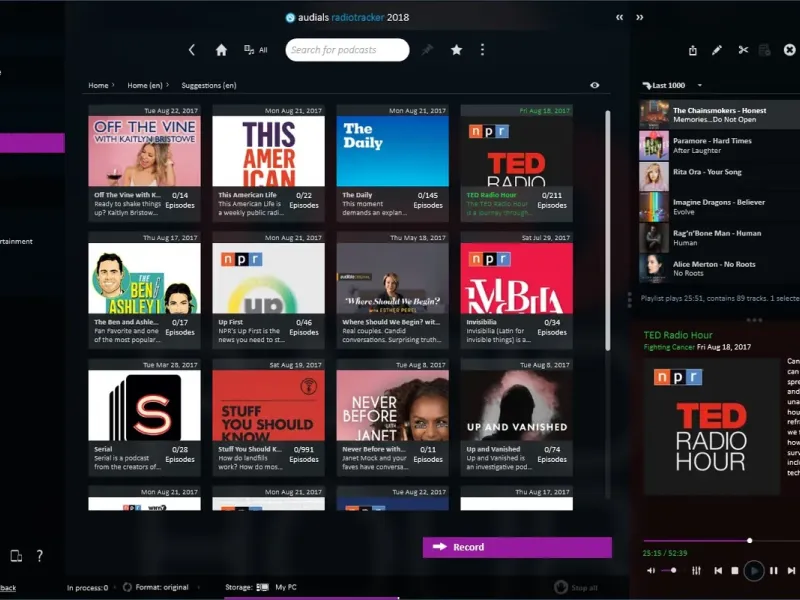Pause the current playback
The height and width of the screenshot is (600, 800).
773,570
